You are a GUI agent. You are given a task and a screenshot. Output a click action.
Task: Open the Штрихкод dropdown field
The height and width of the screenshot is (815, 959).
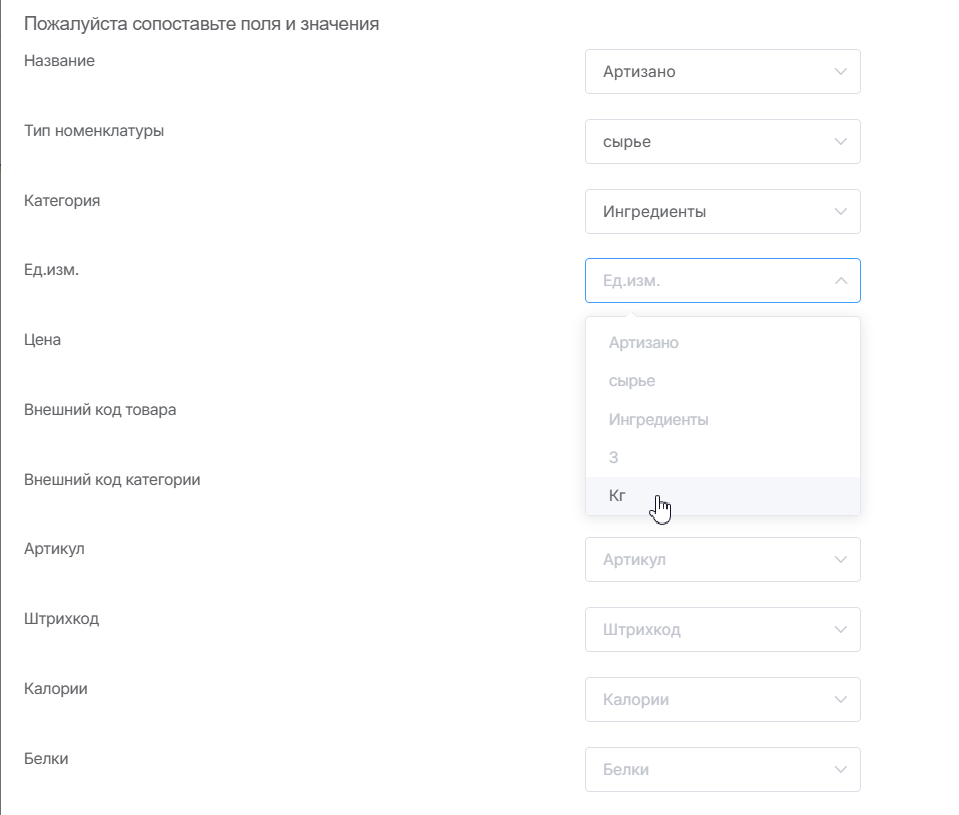point(710,630)
